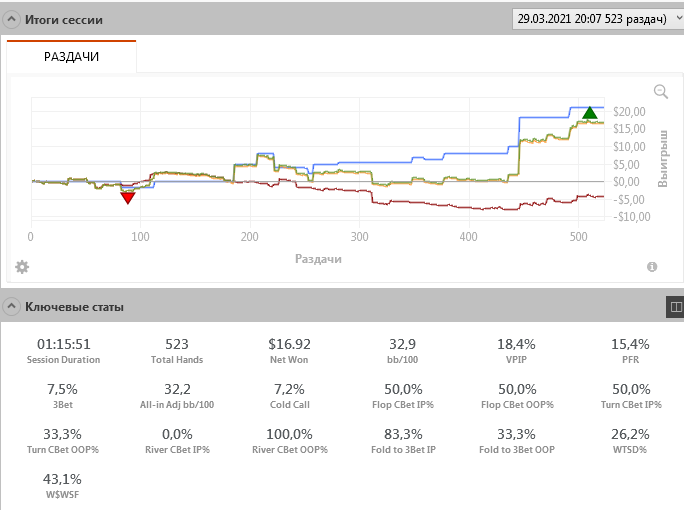This screenshot has width=684, height=510.
Task: Collapse the Итоги сессии section
Action: pyautogui.click(x=12, y=19)
